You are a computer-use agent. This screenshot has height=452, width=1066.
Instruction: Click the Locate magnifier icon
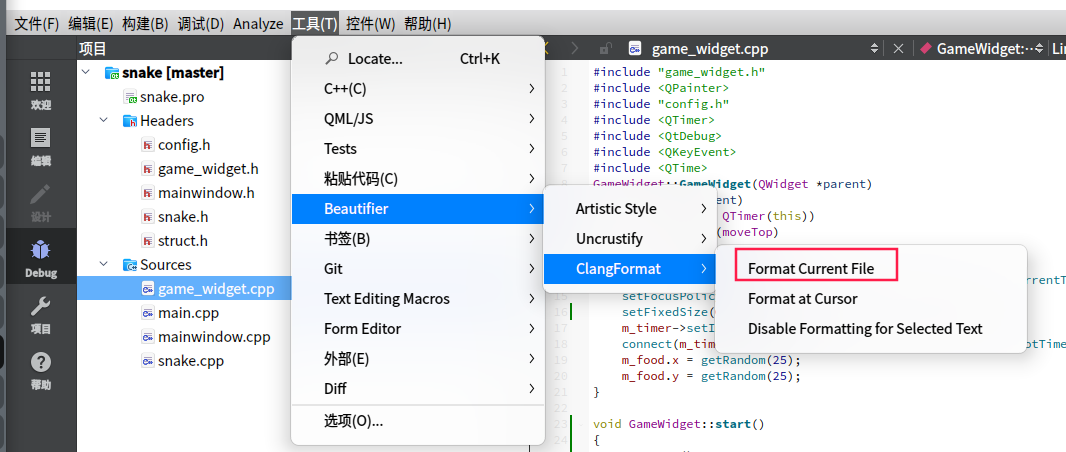(332, 59)
